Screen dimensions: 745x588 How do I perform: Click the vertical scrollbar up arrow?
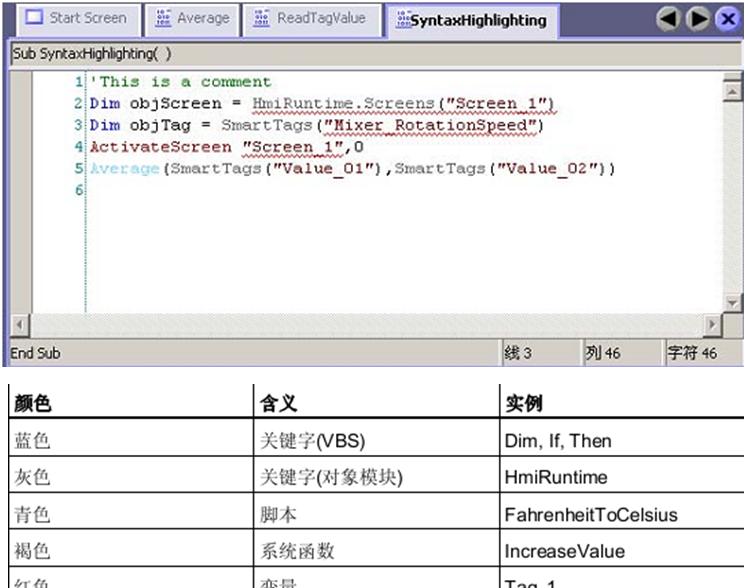(732, 91)
